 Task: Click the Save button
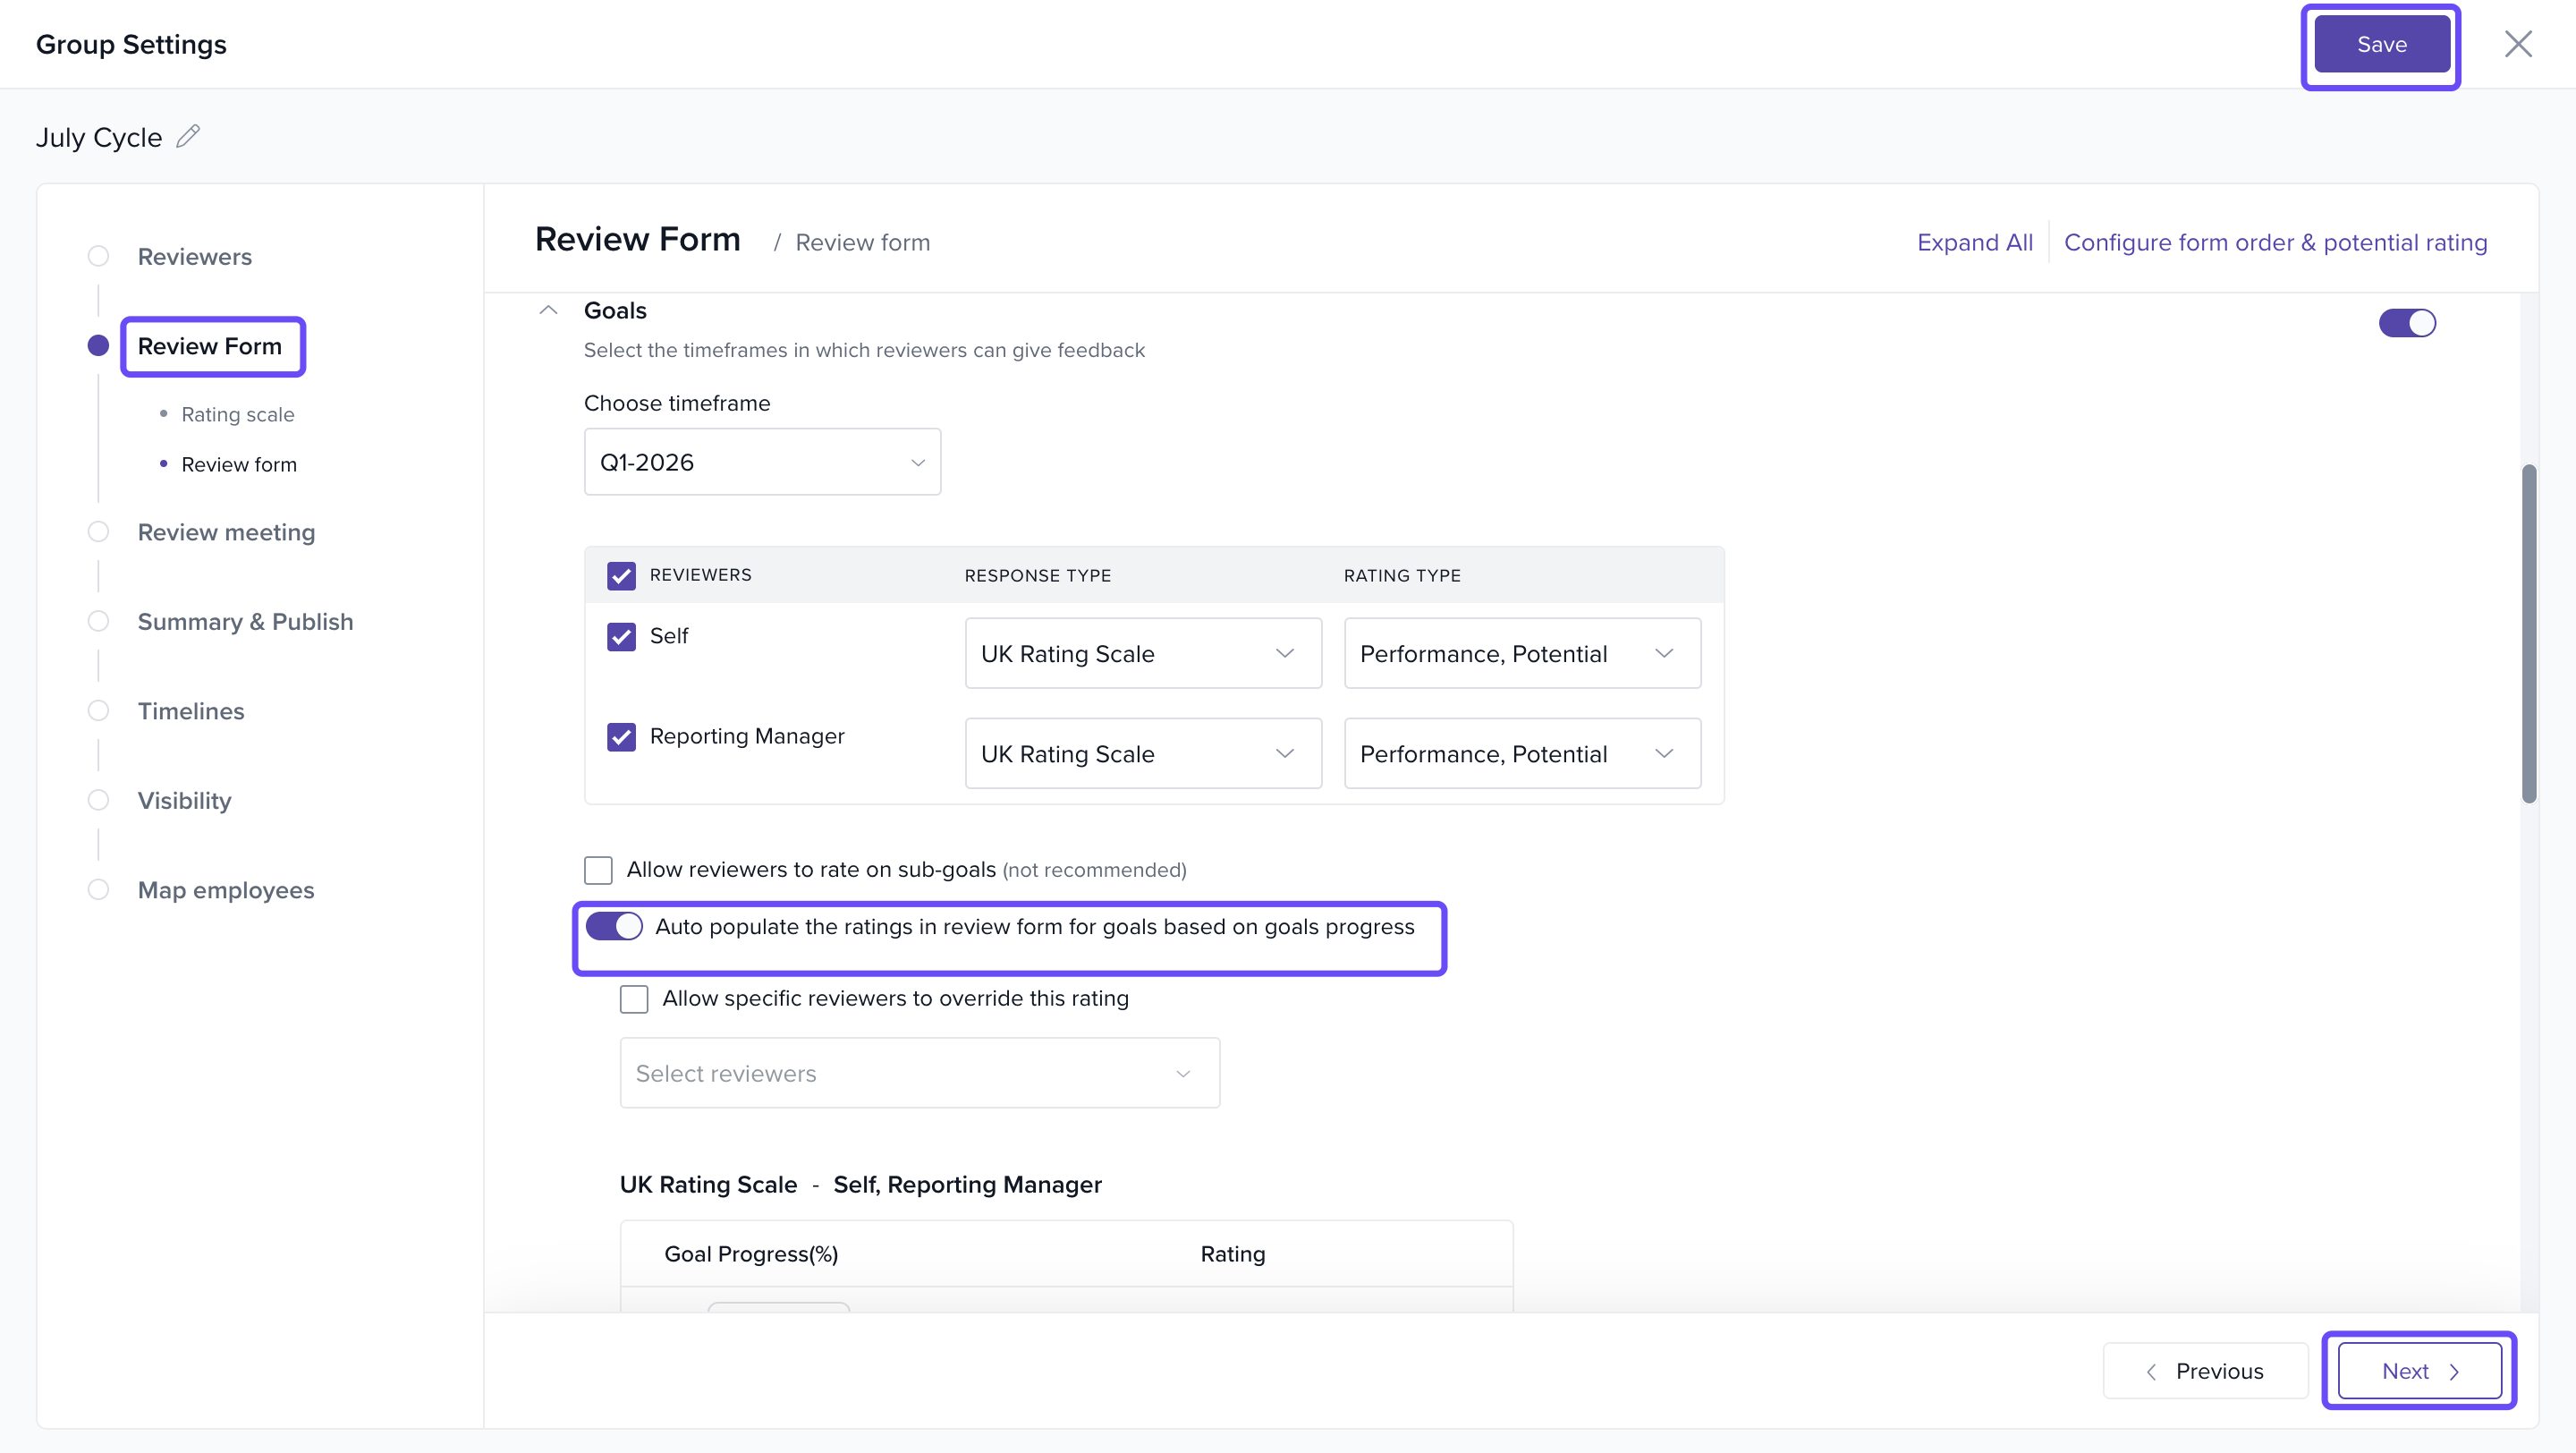click(x=2381, y=44)
